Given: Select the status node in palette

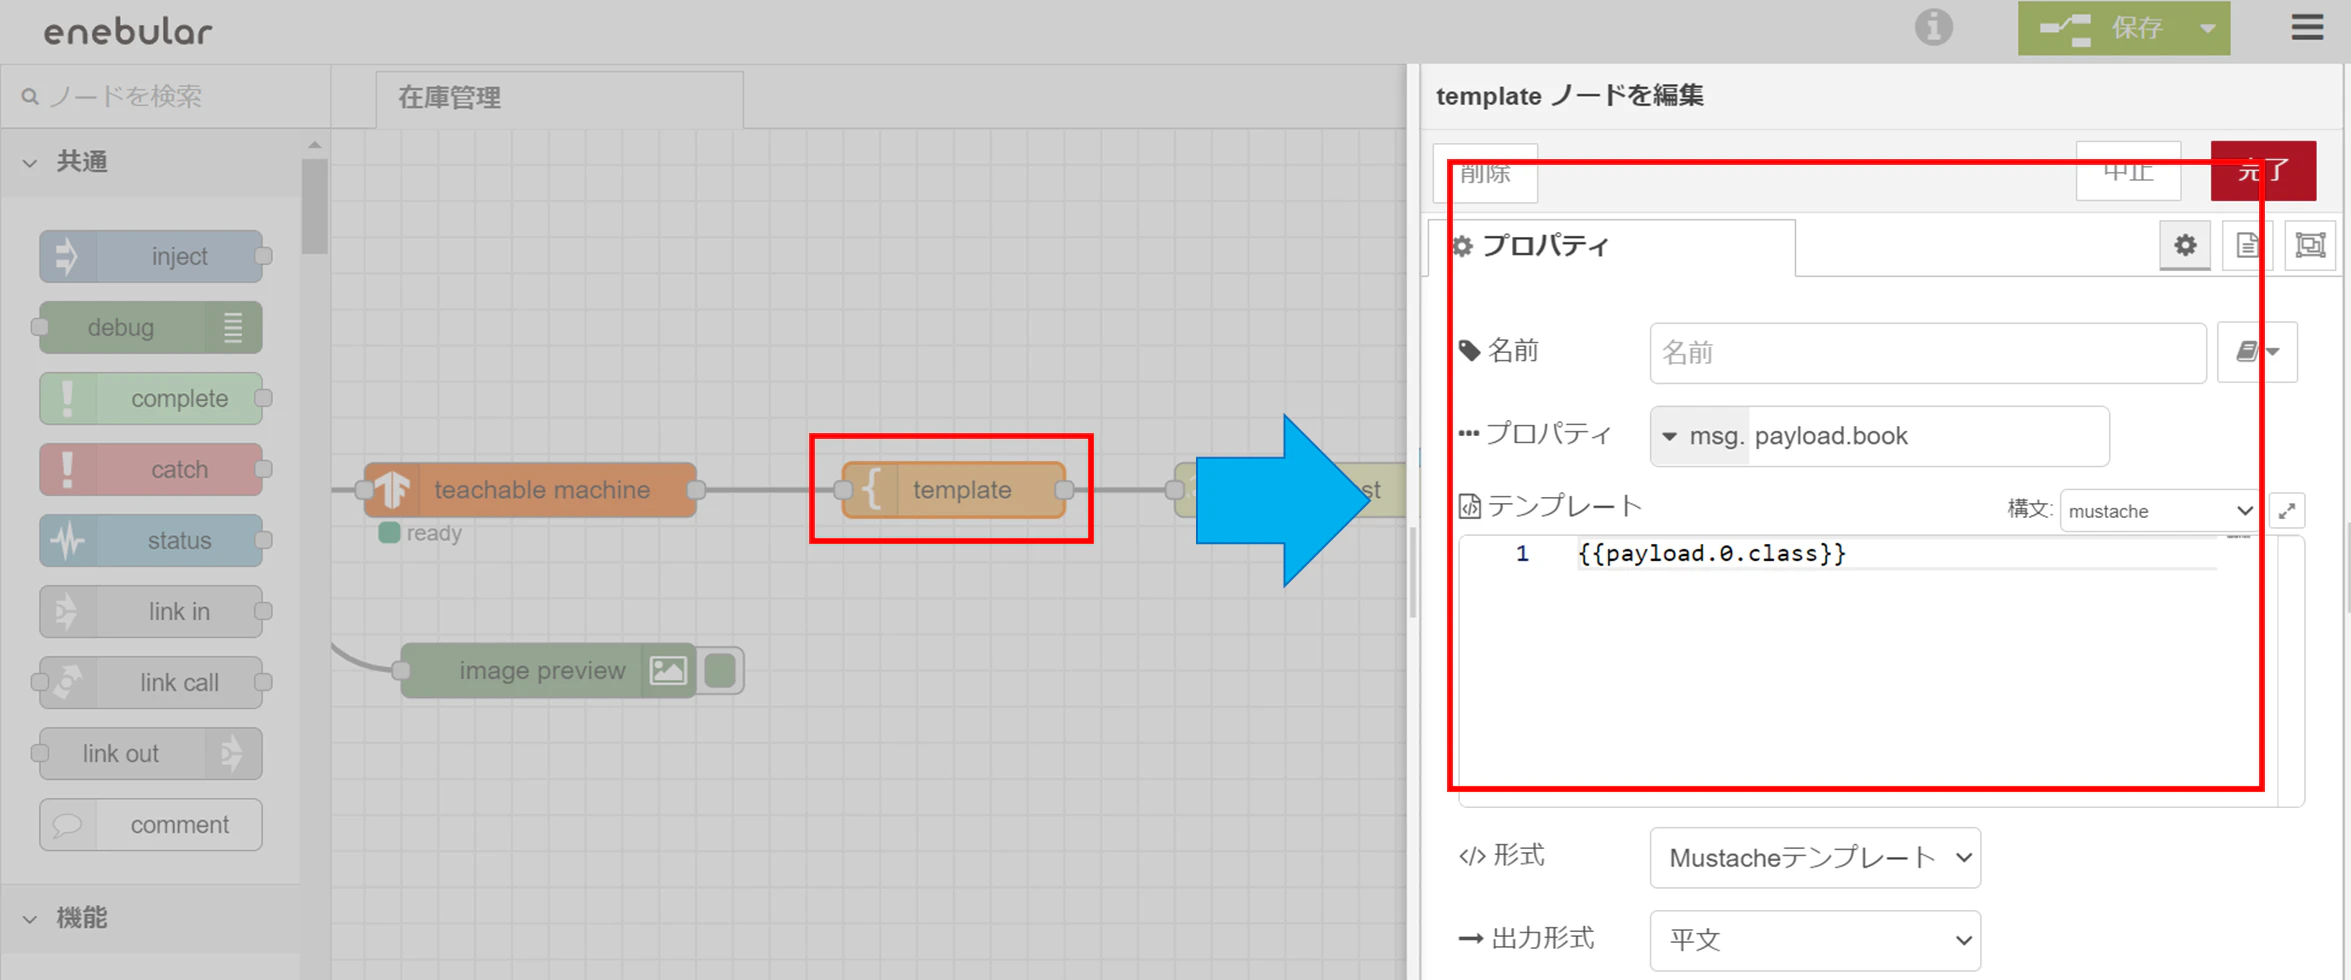Looking at the screenshot, I should [151, 540].
